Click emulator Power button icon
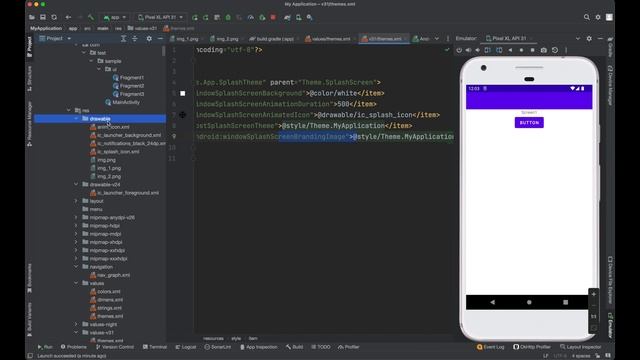This screenshot has width=640, height=360. point(459,50)
